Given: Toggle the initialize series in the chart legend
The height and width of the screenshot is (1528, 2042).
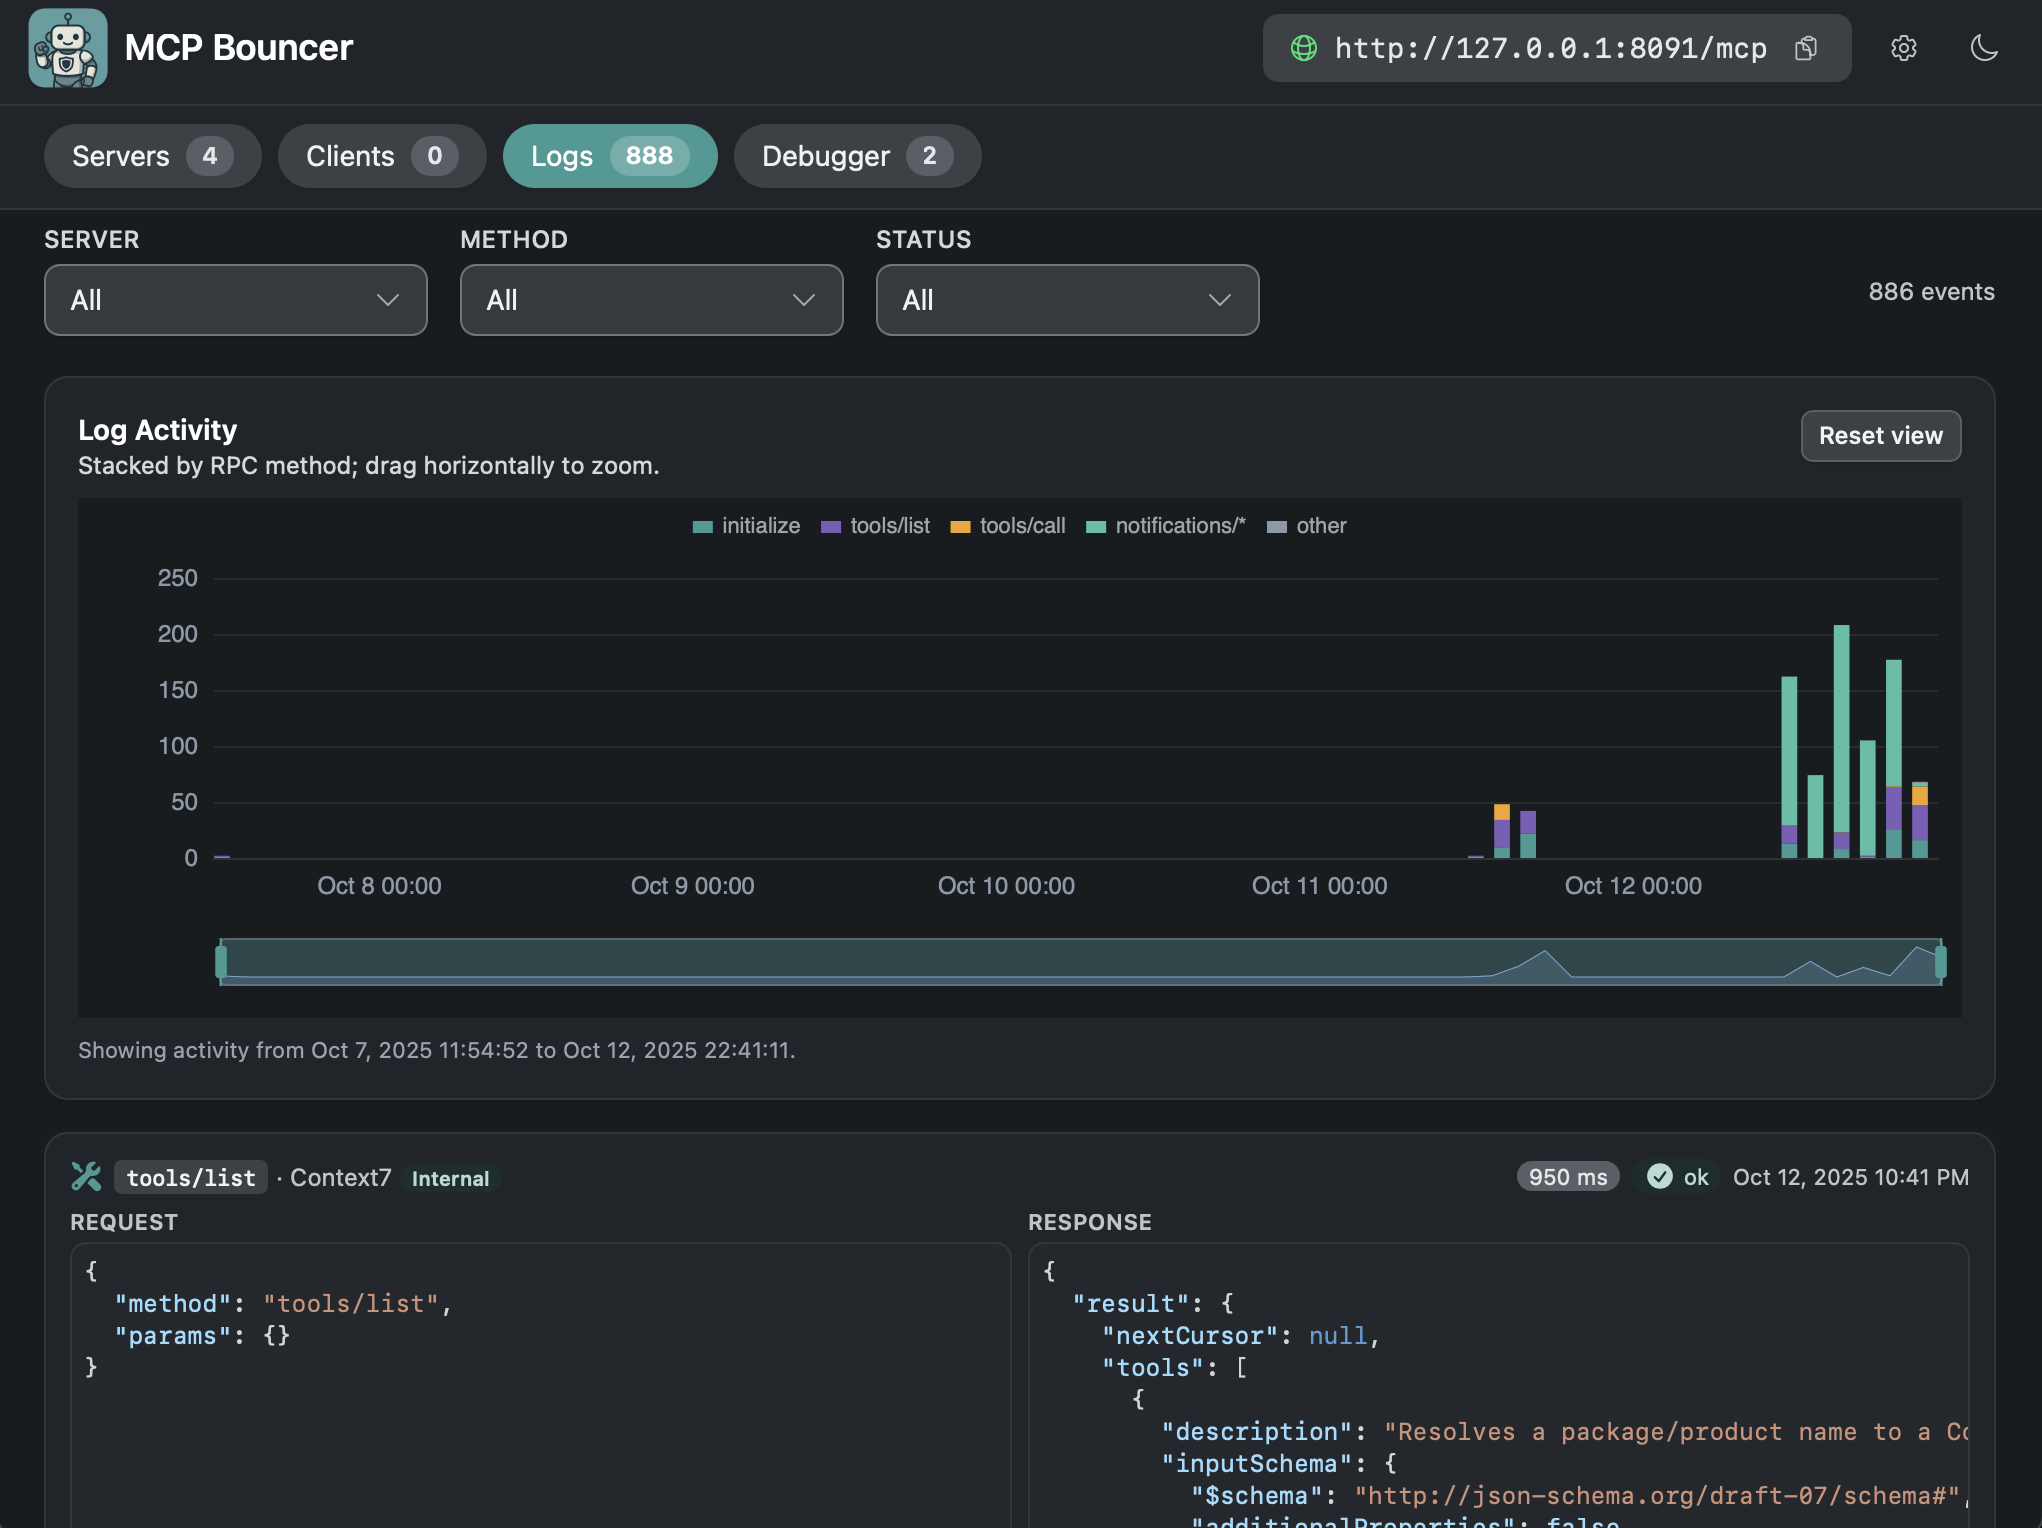Looking at the screenshot, I should tap(746, 525).
